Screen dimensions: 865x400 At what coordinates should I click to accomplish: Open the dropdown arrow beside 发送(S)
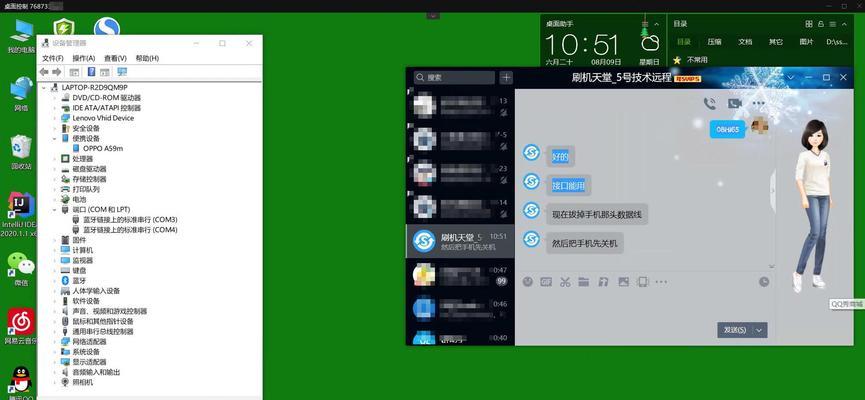coord(760,330)
